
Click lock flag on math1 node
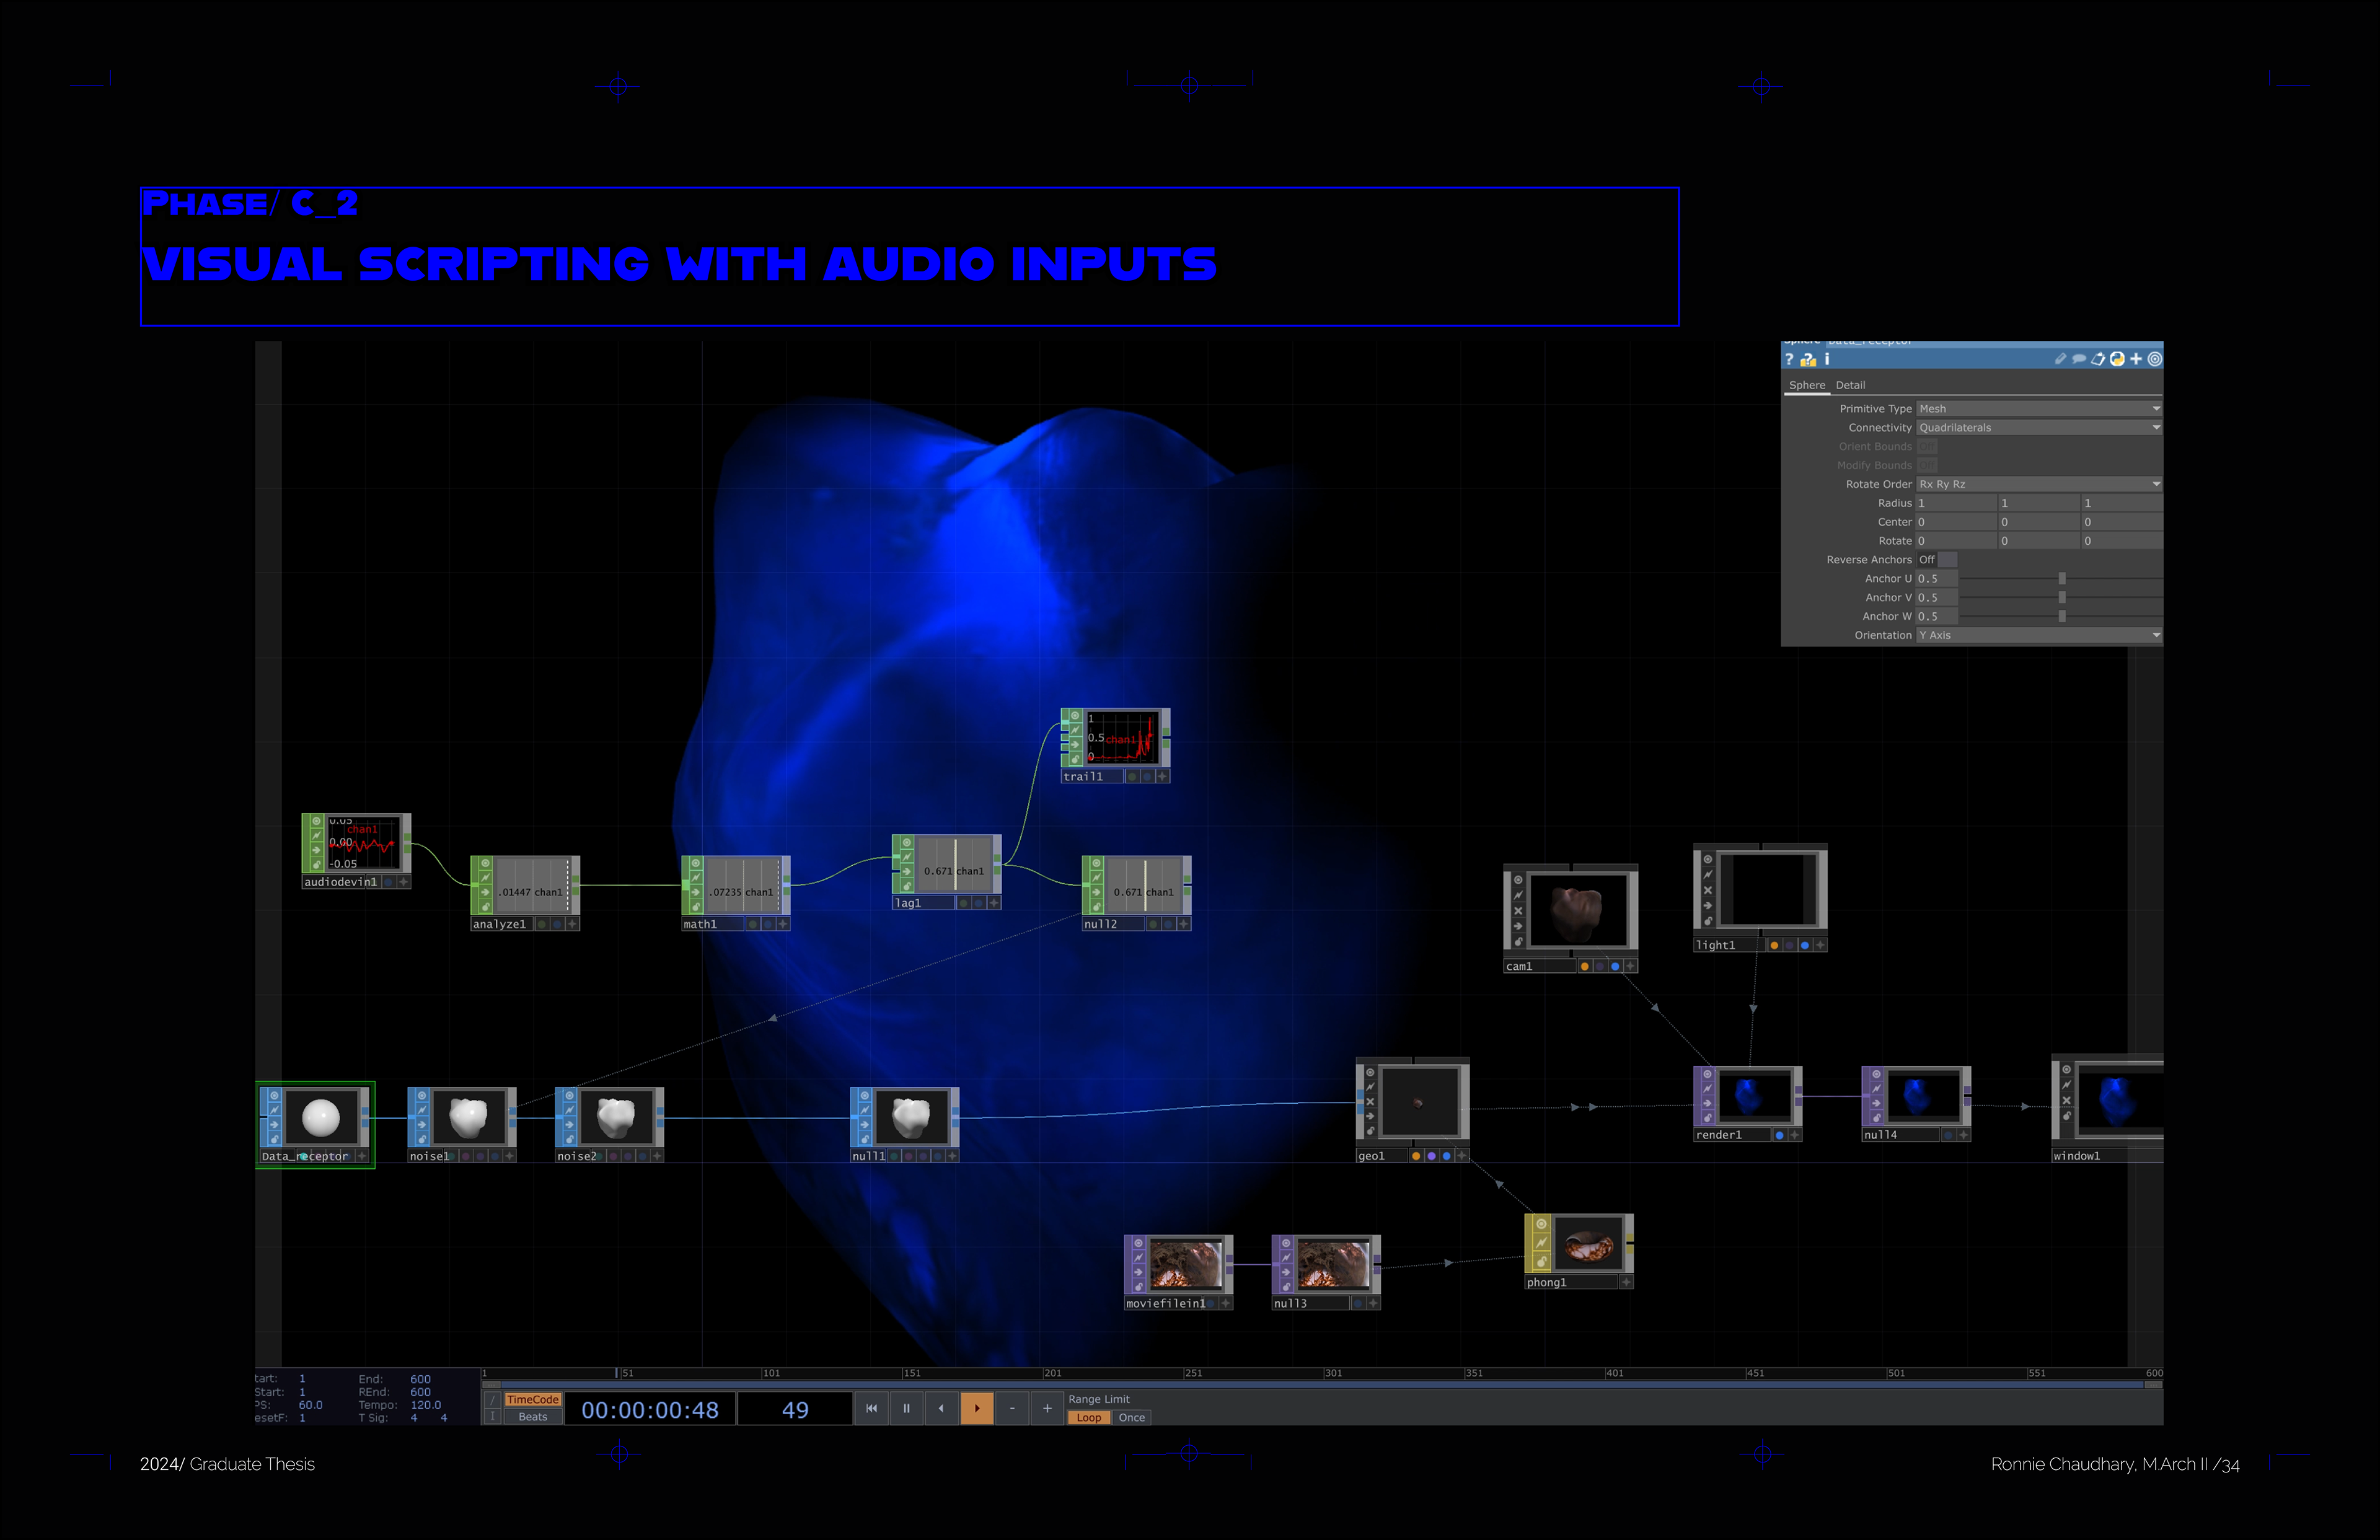(x=696, y=907)
